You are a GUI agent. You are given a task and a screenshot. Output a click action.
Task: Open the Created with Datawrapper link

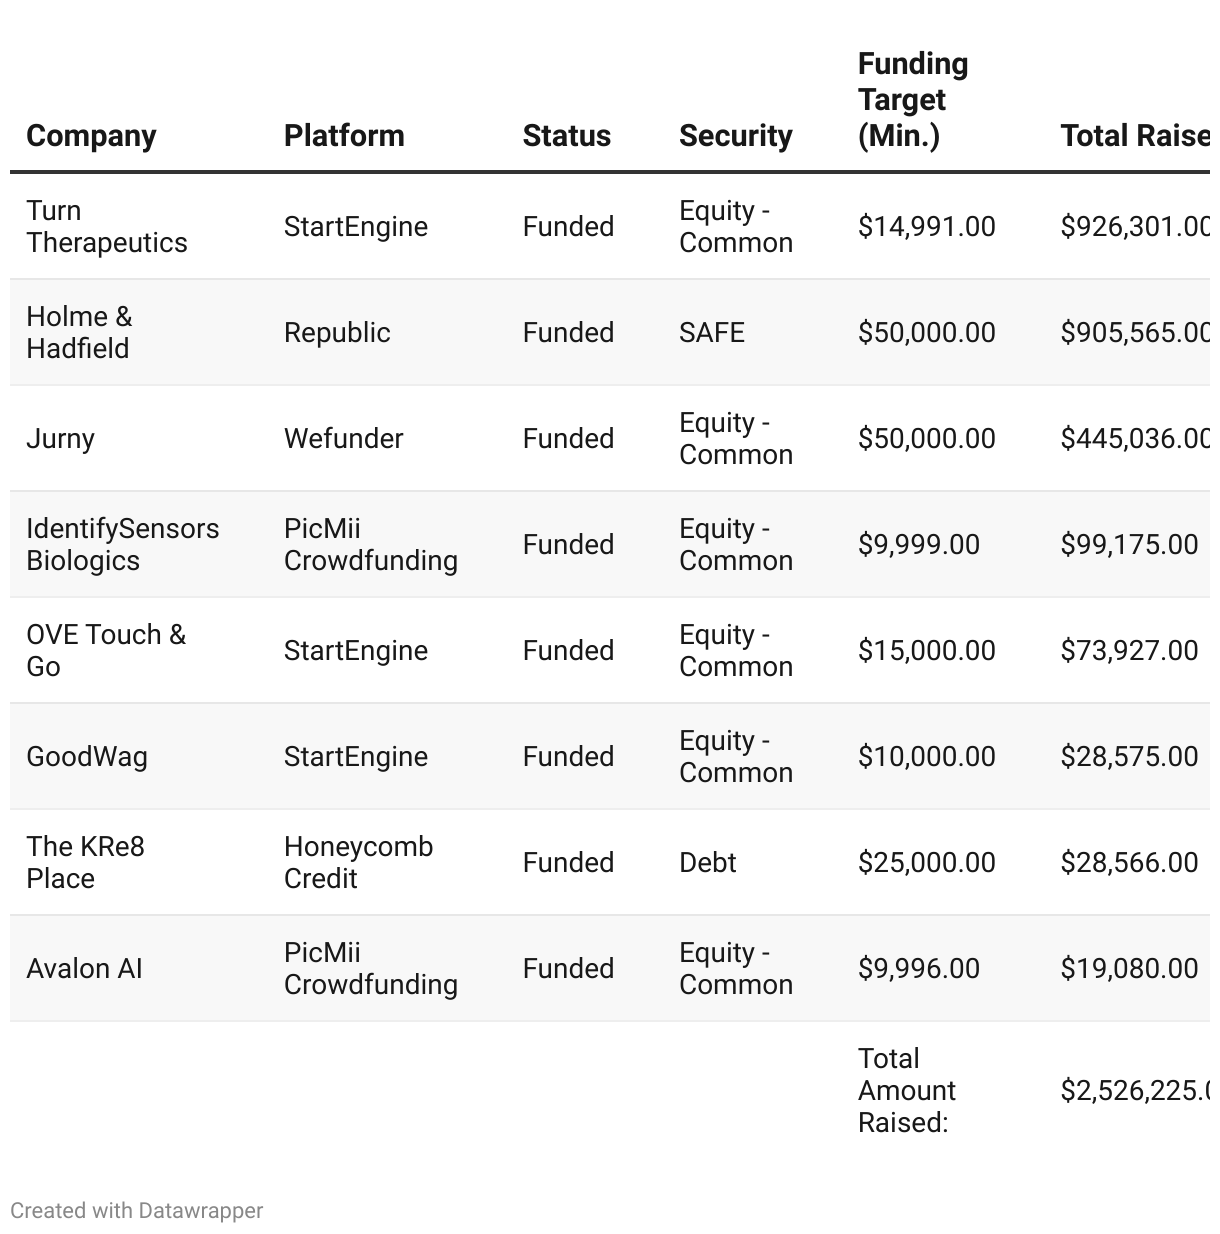click(137, 1210)
